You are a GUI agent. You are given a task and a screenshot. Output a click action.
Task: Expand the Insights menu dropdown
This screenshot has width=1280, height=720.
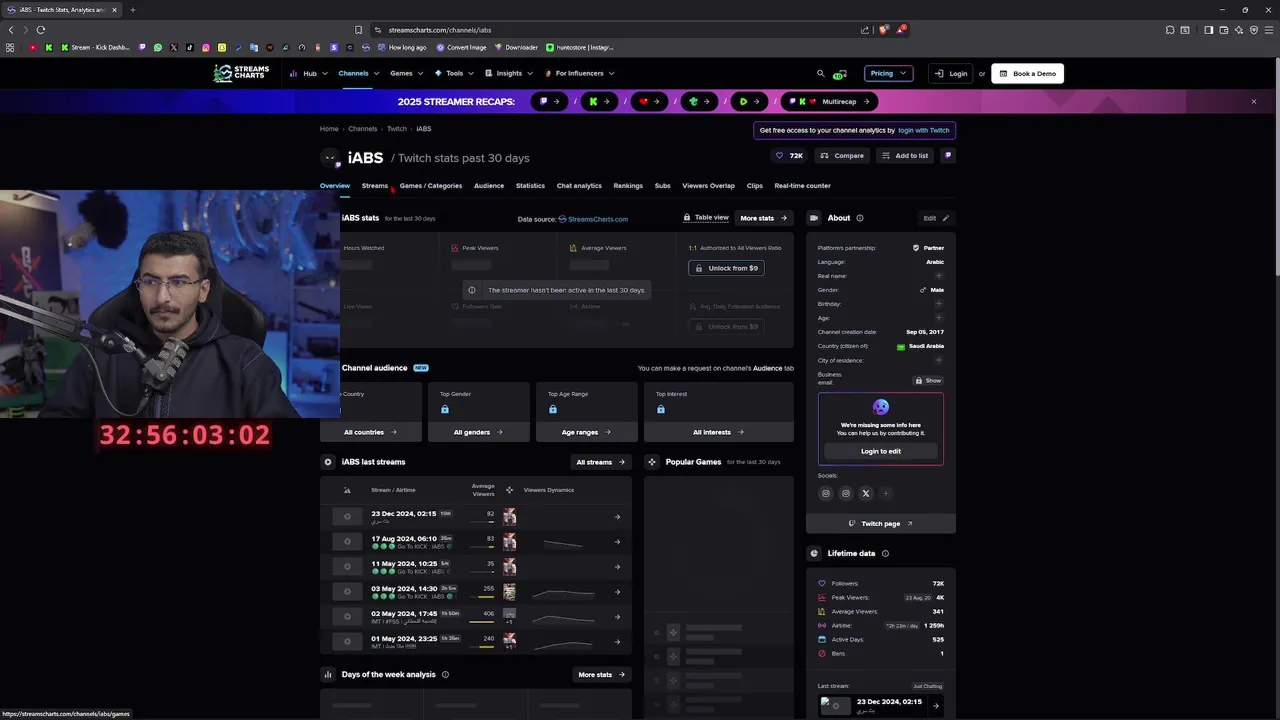click(x=509, y=73)
